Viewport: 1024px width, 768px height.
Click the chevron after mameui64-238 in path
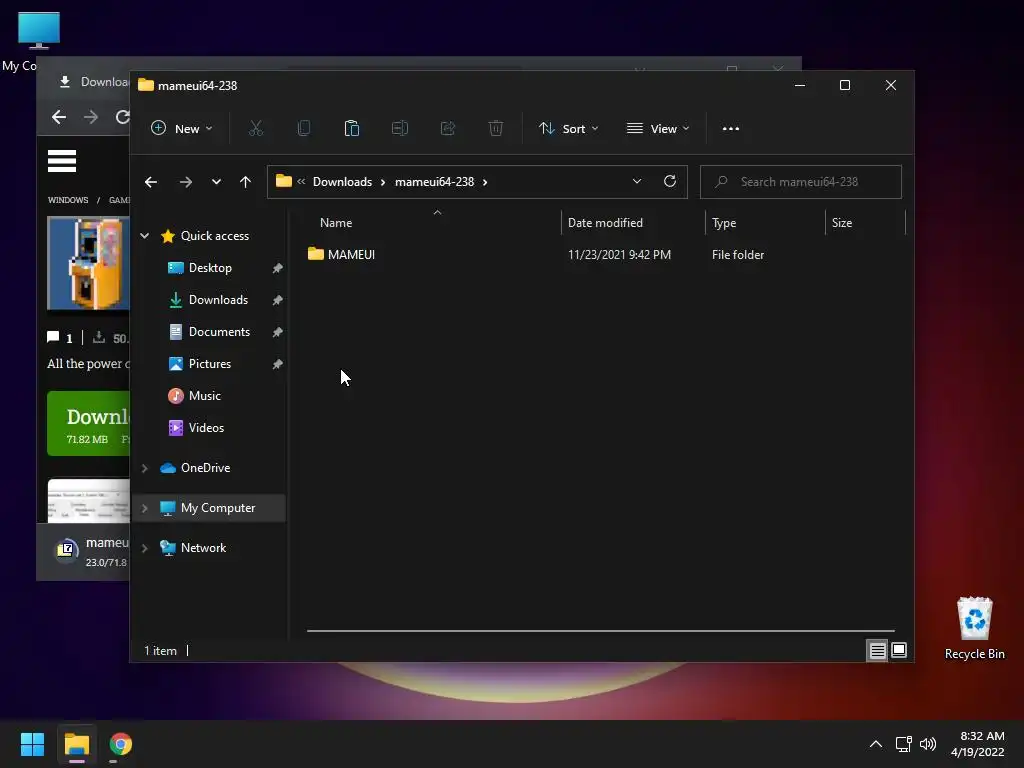pos(485,182)
